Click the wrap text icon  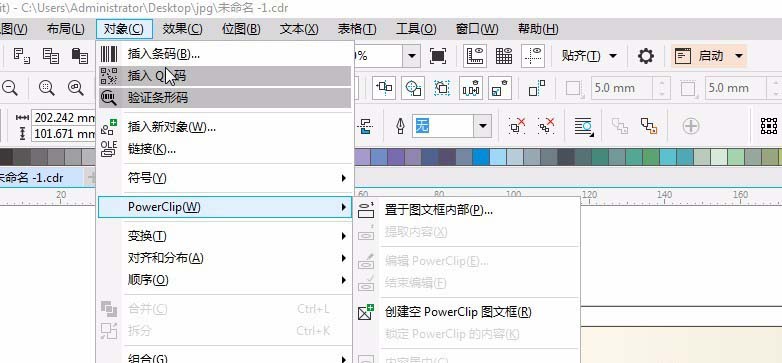coord(583,126)
